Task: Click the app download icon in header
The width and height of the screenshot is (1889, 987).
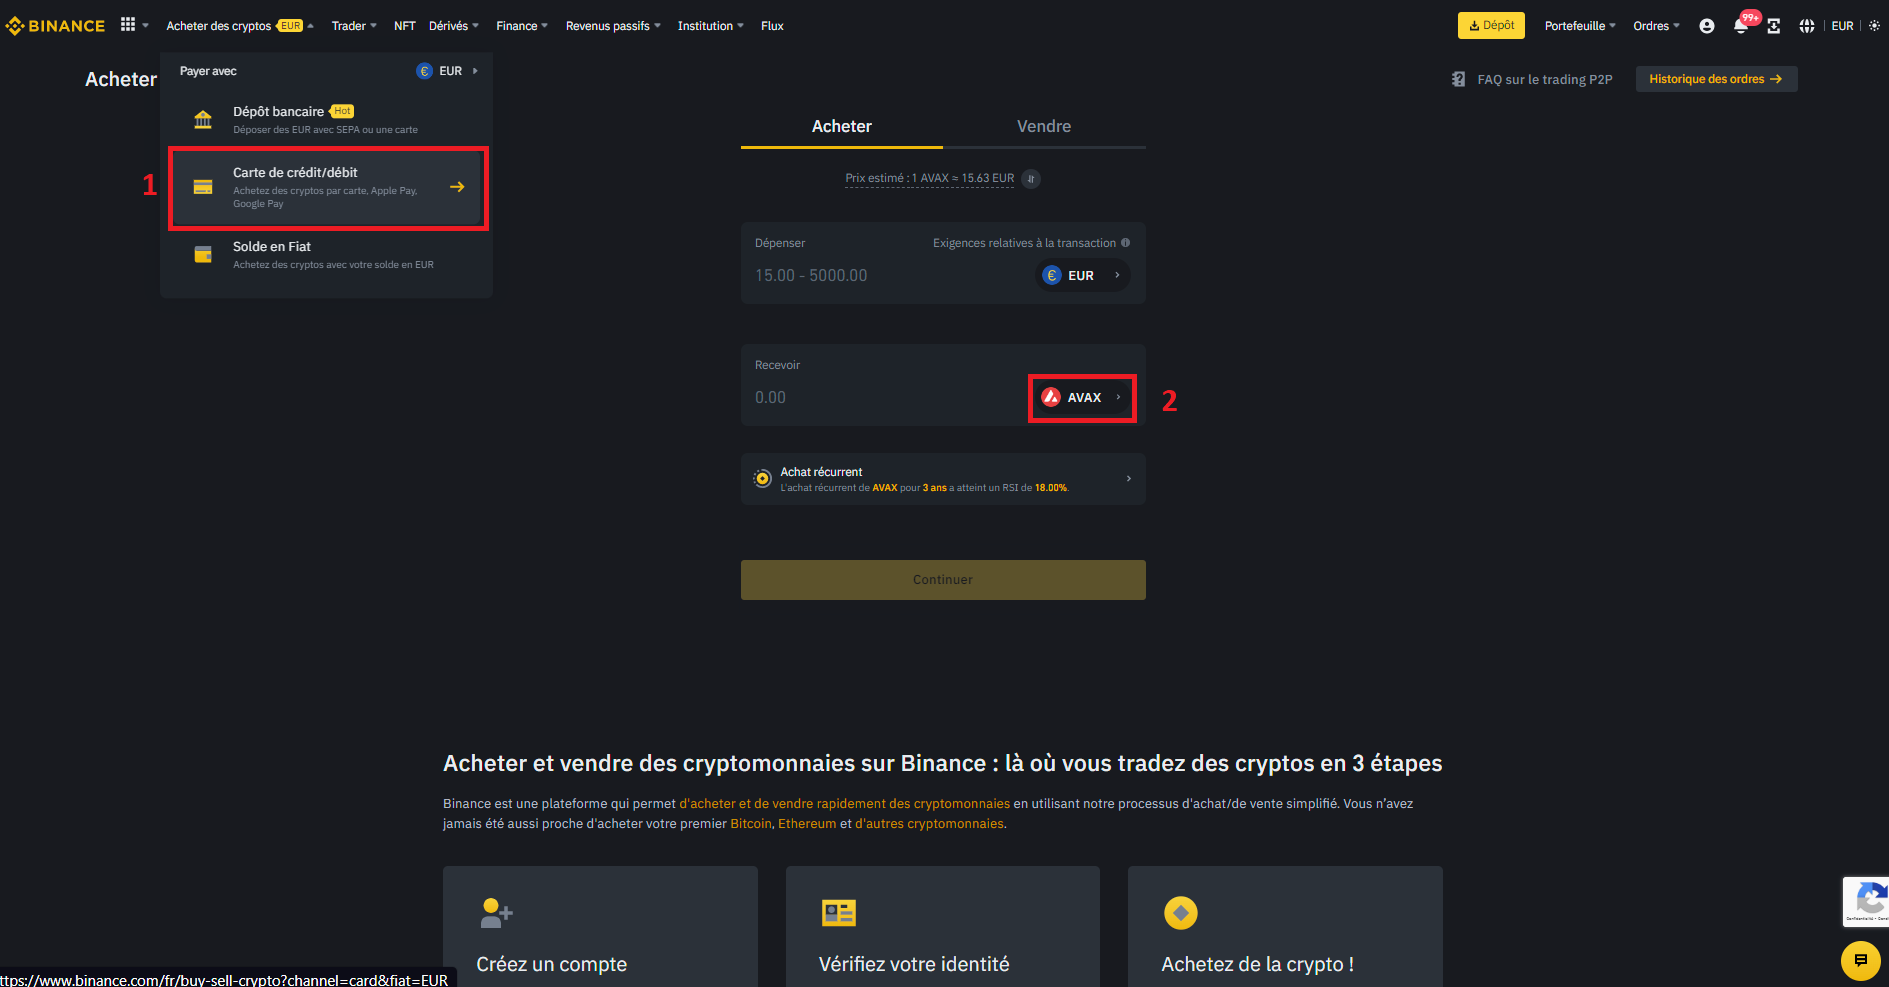Action: tap(1774, 26)
